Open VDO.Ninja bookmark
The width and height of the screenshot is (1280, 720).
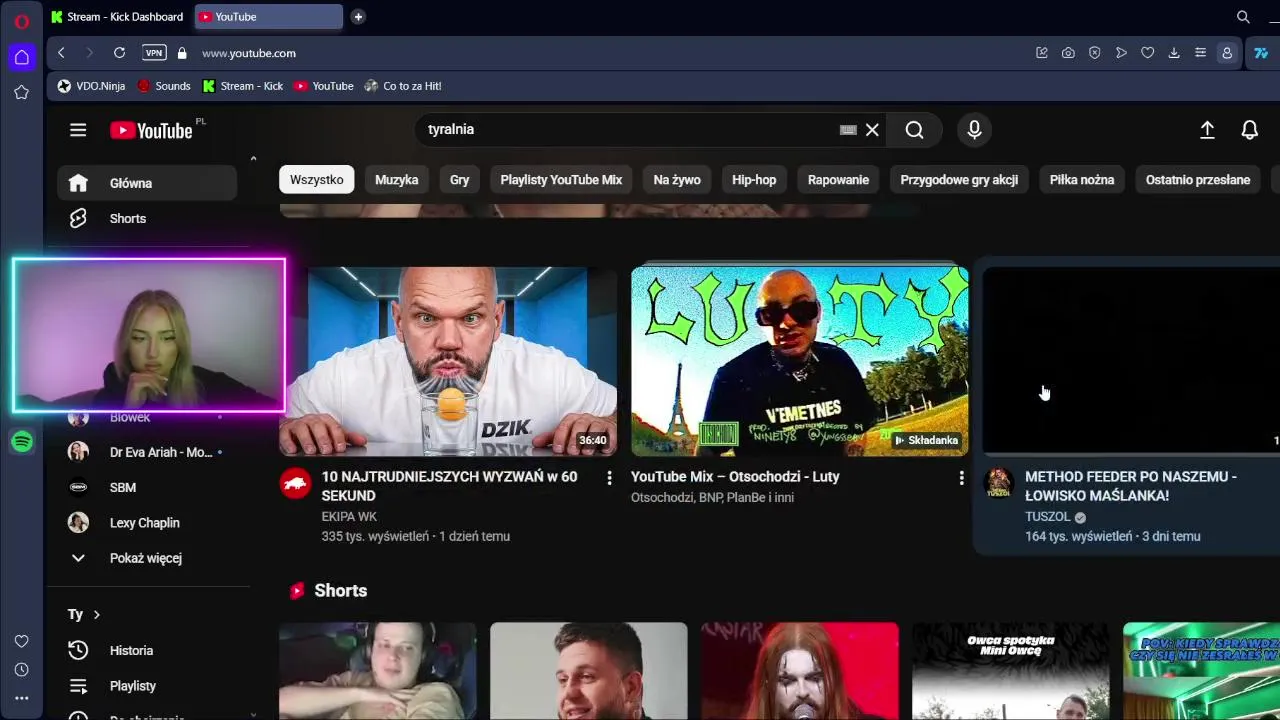click(91, 86)
